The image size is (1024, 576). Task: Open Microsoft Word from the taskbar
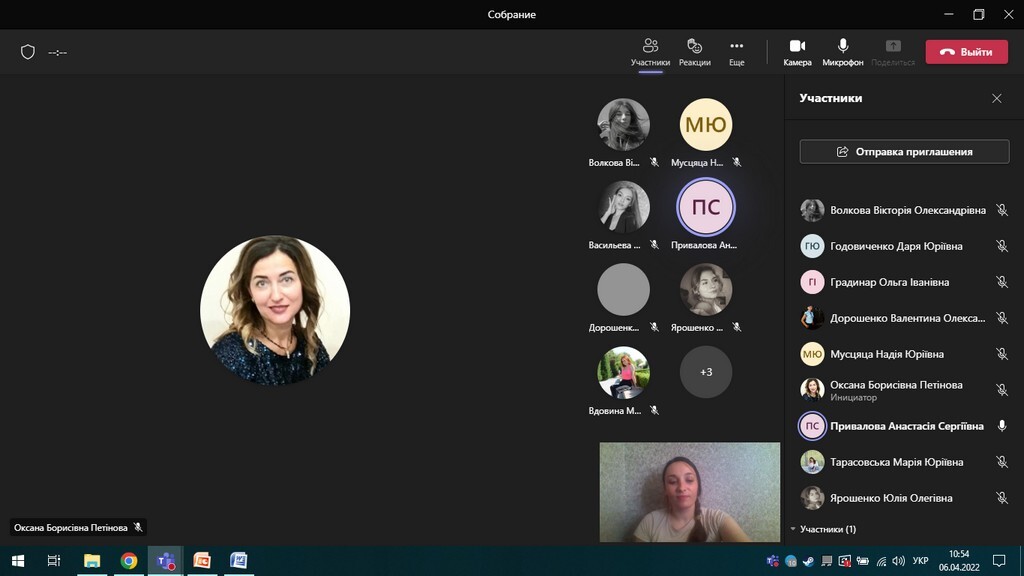(x=238, y=560)
